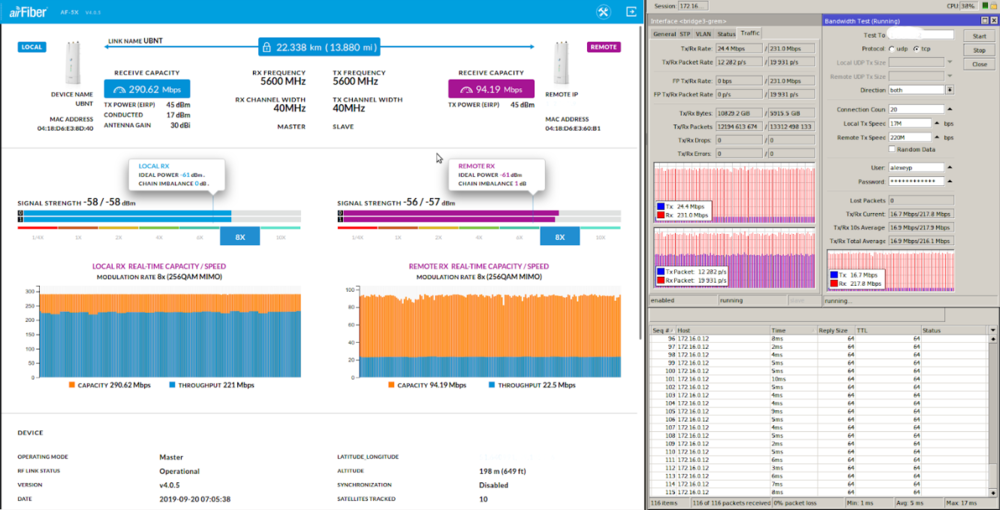Switch to the VLAN tab

(x=704, y=33)
